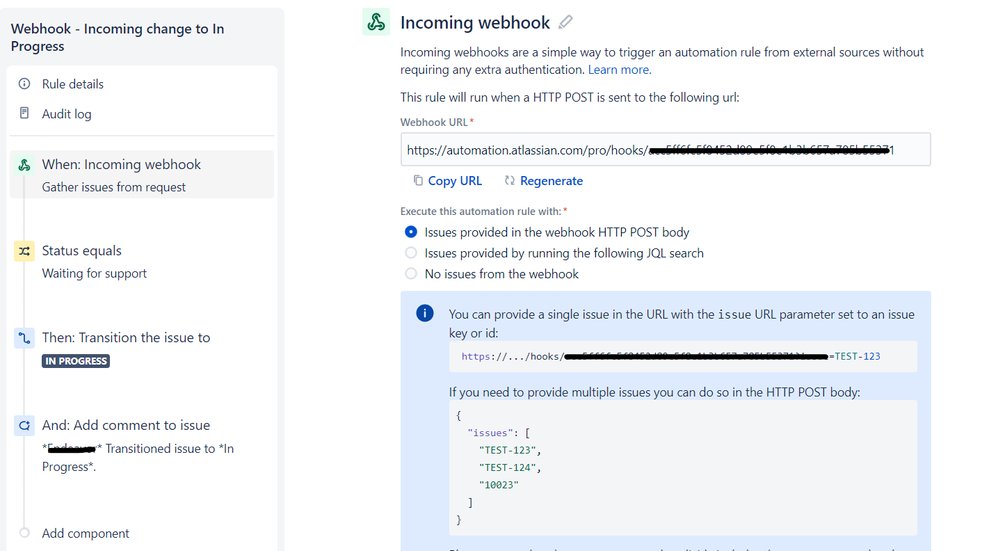The image size is (998, 551).
Task: Click the IN PROGRESS status lozenge
Action: click(76, 361)
